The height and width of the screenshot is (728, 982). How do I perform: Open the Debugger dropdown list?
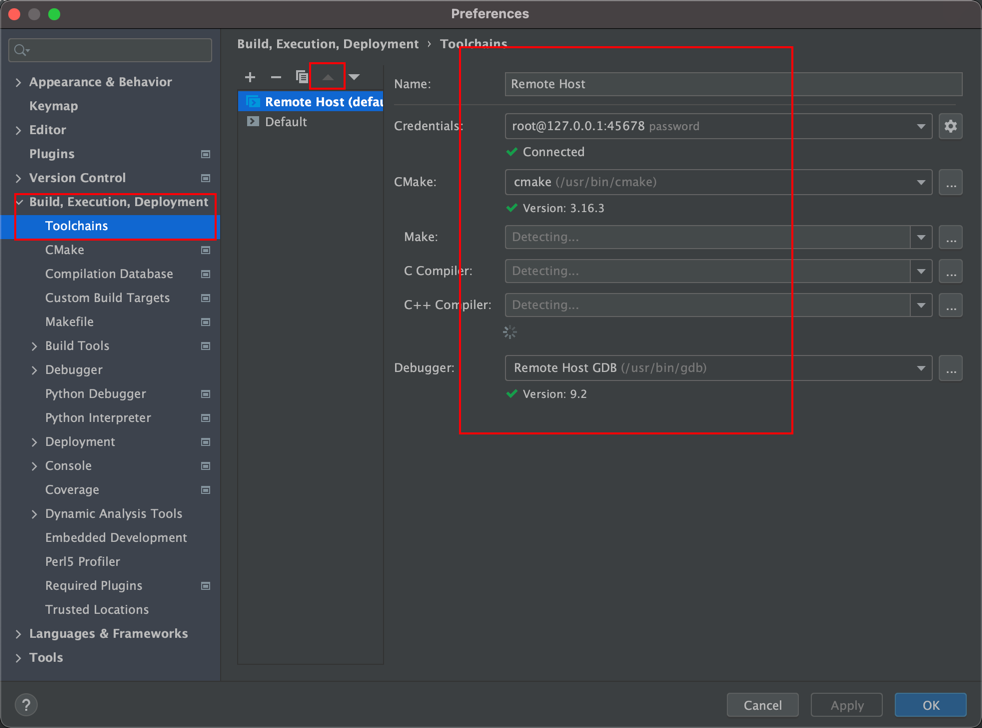pos(920,368)
